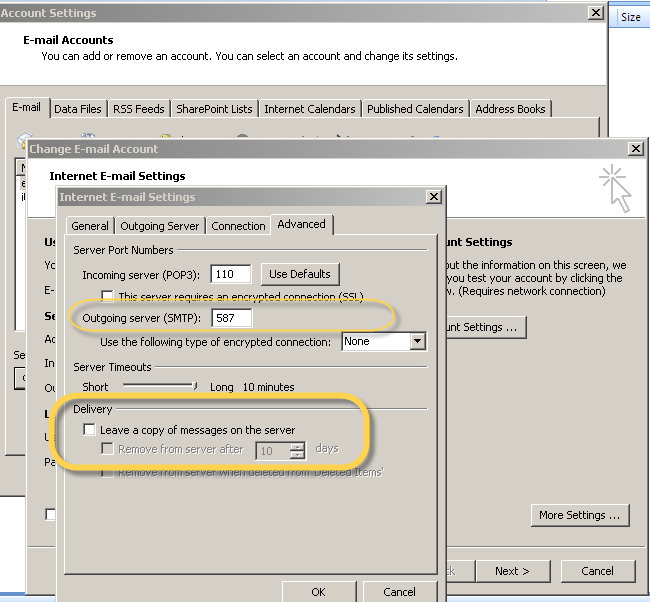Click Cancel in Change E-mail Account window

click(x=597, y=571)
